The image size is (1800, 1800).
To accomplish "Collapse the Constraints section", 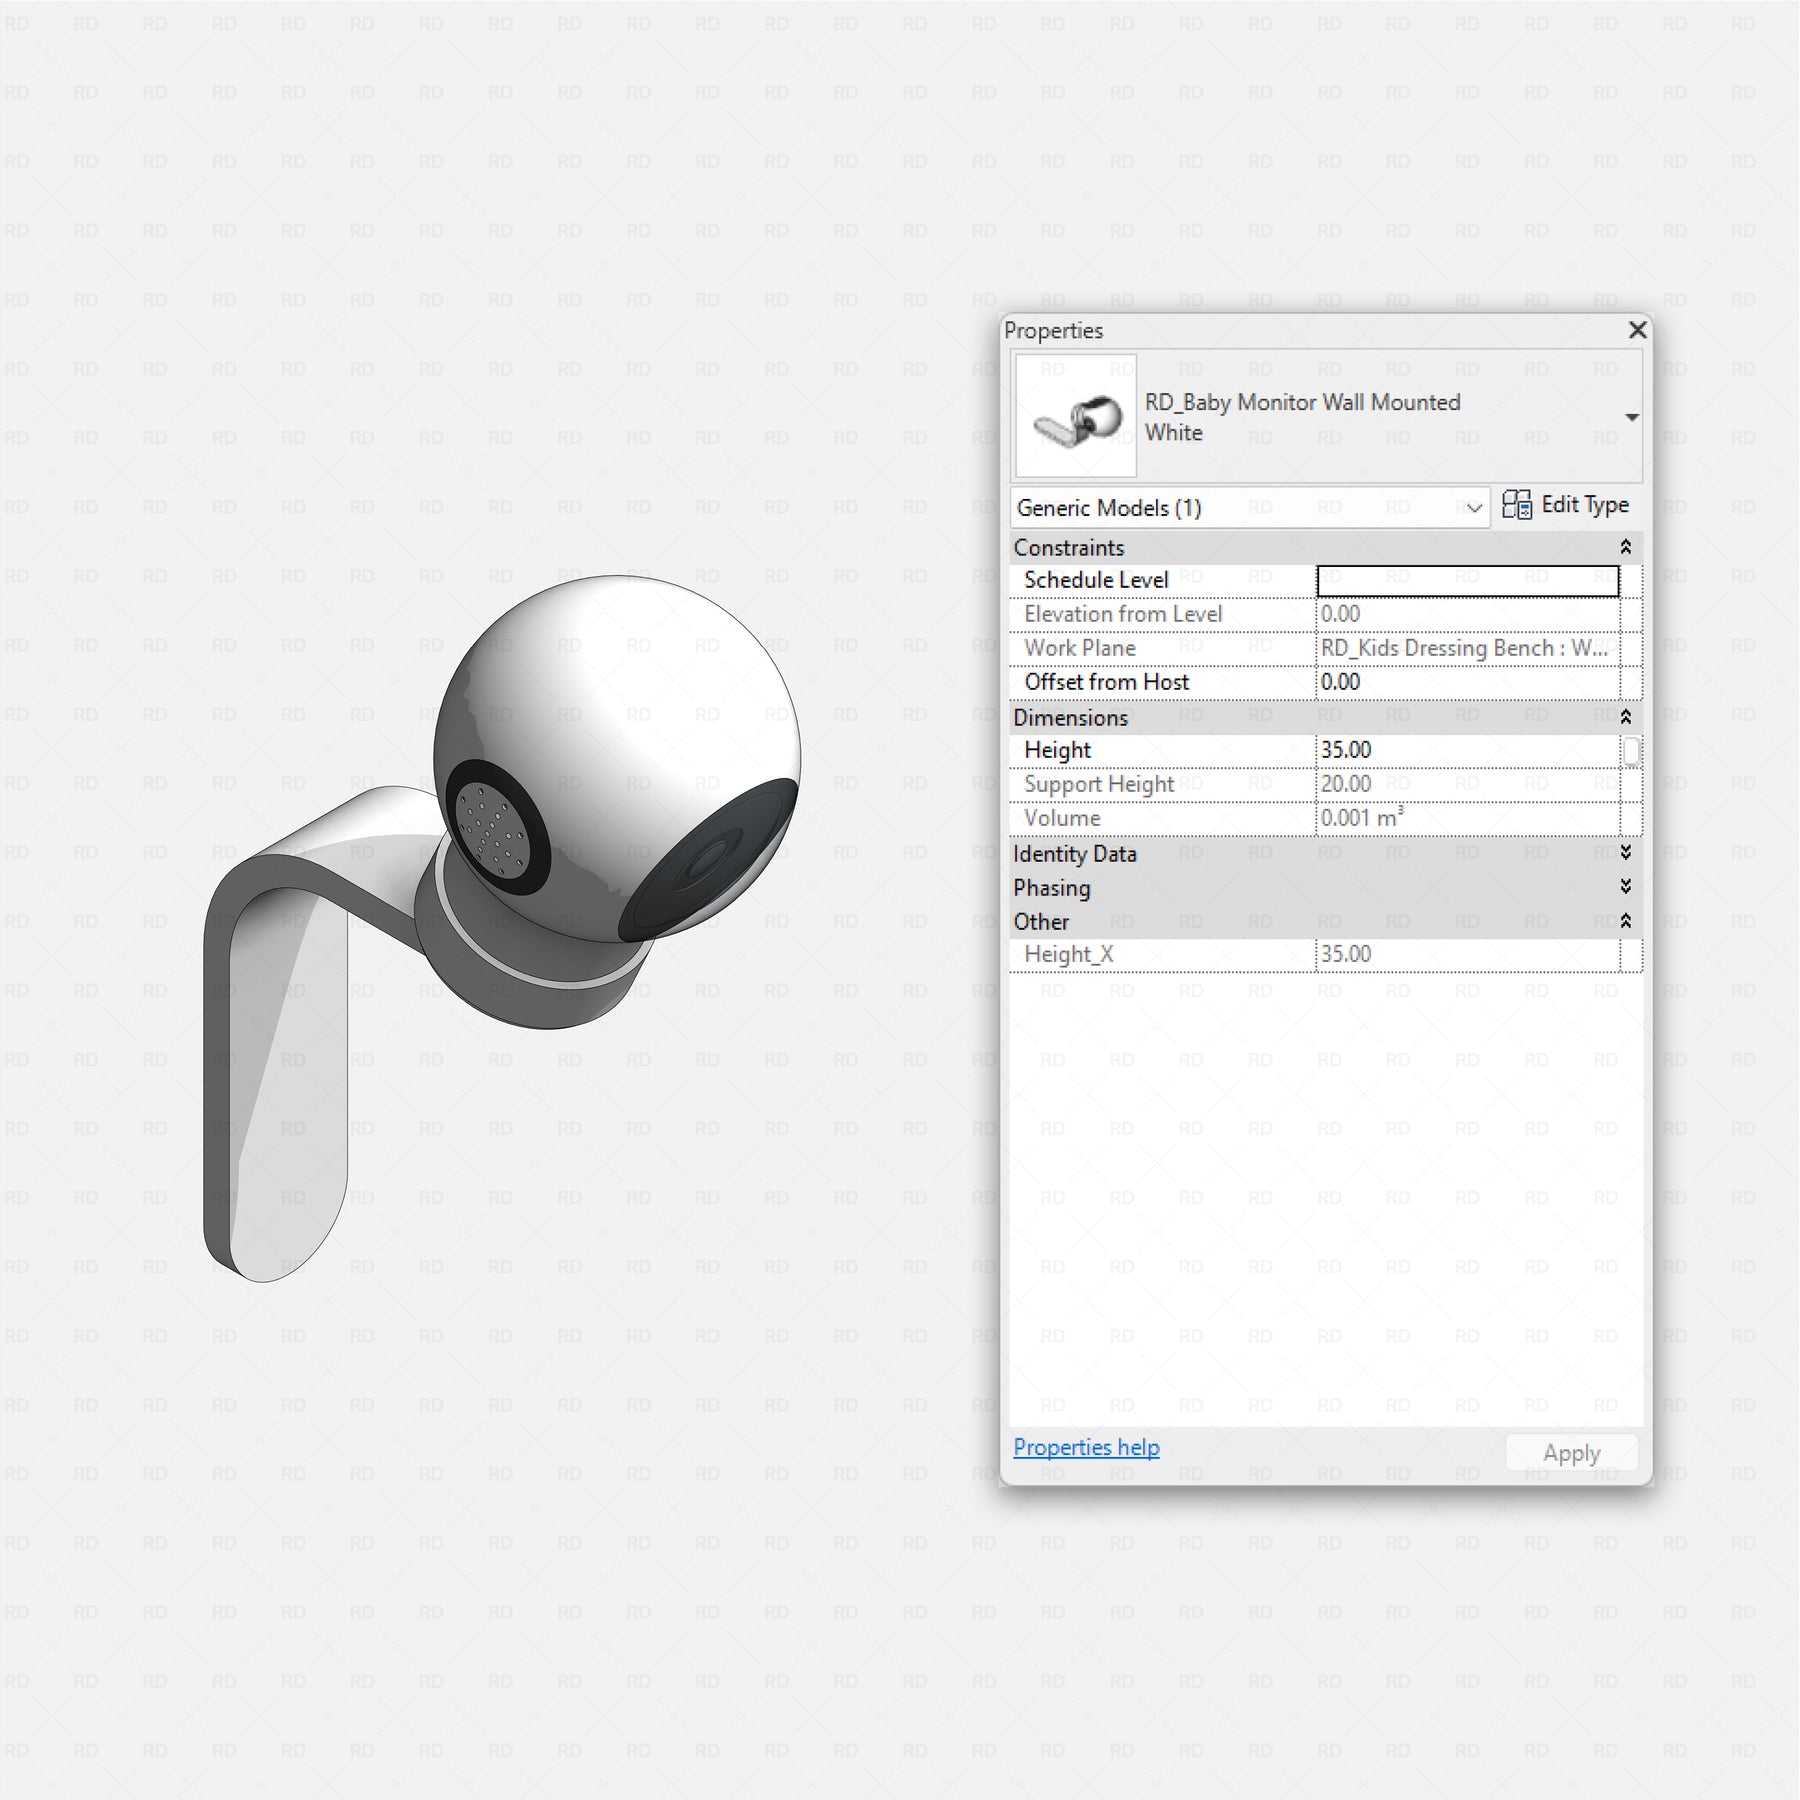I will pos(1625,547).
